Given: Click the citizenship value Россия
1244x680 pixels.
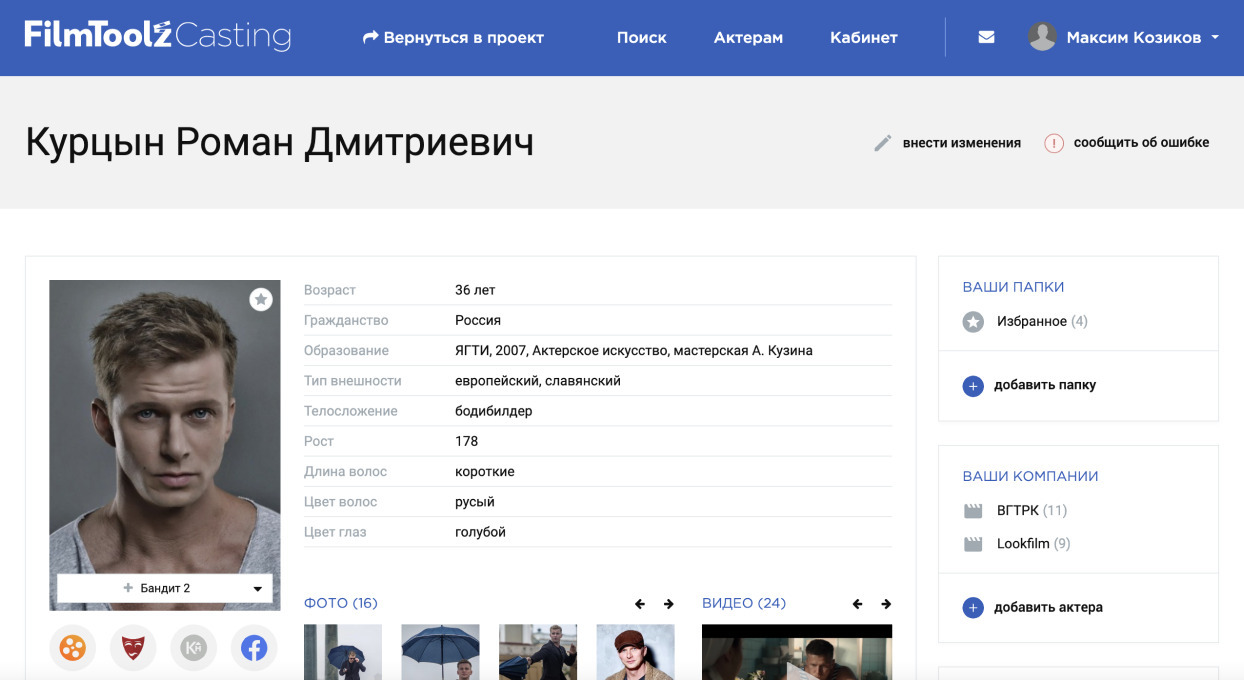Looking at the screenshot, I should [478, 321].
